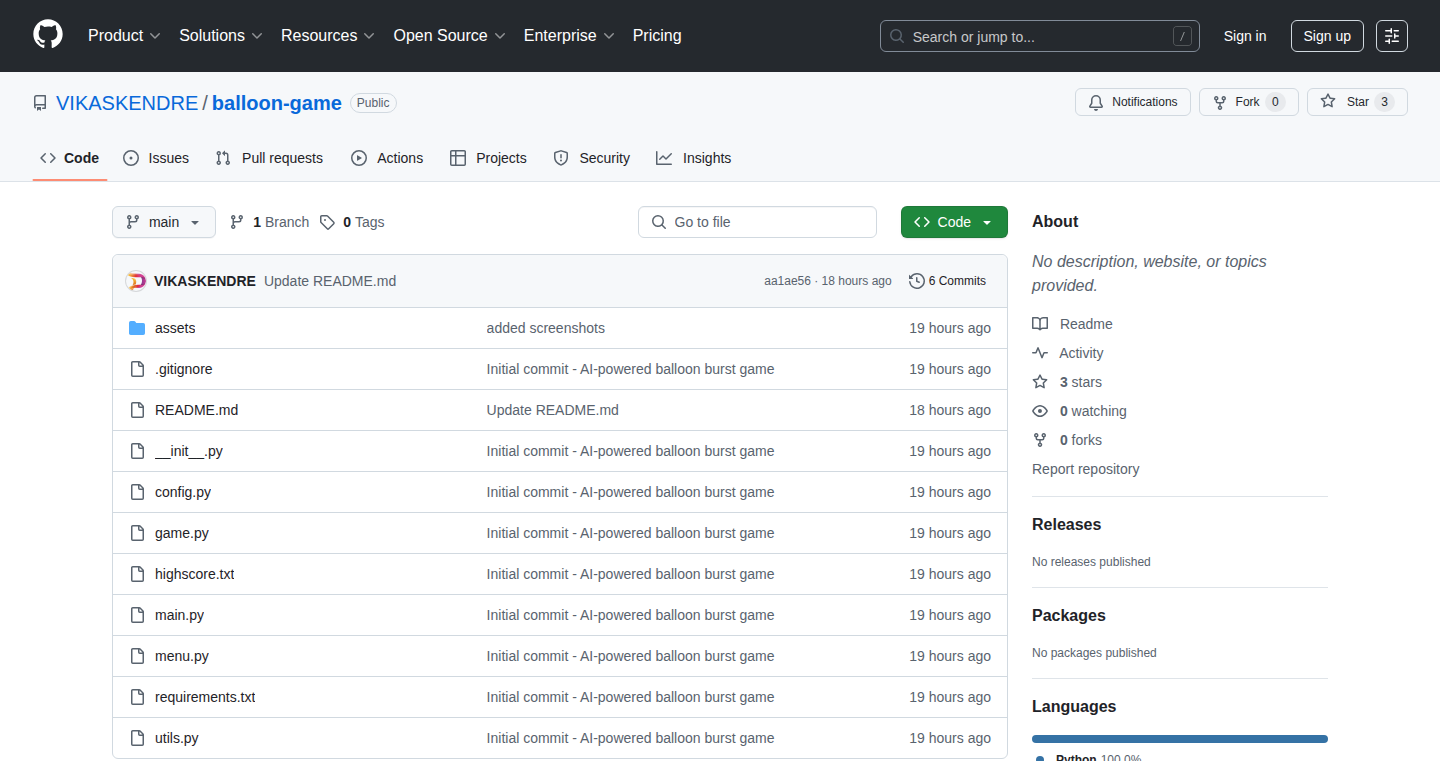
Task: Open the balloon-game repository link
Action: click(277, 103)
